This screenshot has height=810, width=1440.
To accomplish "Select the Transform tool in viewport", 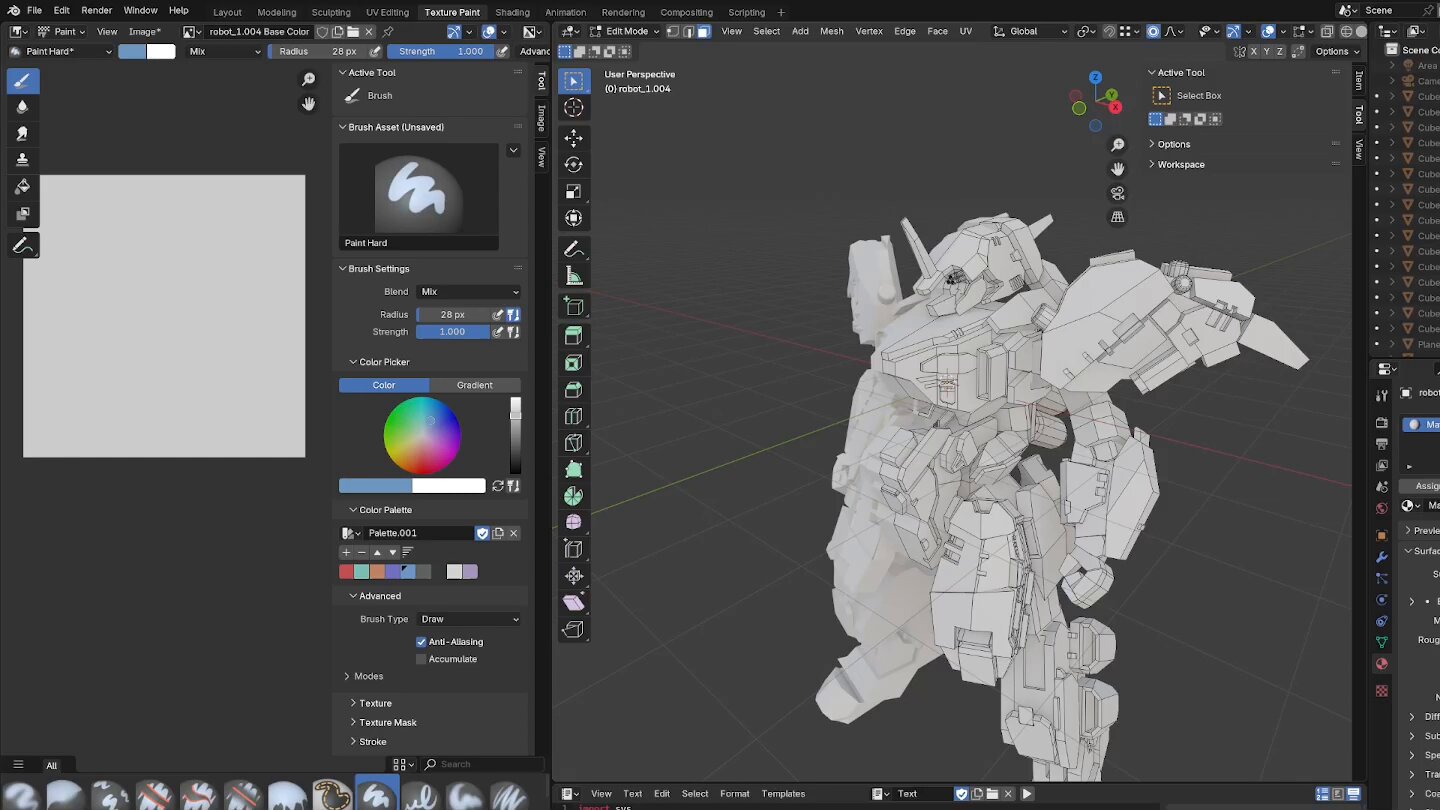I will coord(573,219).
